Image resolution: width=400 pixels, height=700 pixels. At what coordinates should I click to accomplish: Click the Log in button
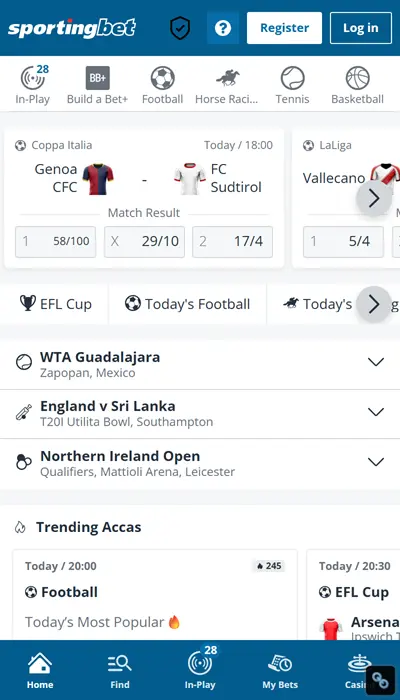[x=361, y=28]
